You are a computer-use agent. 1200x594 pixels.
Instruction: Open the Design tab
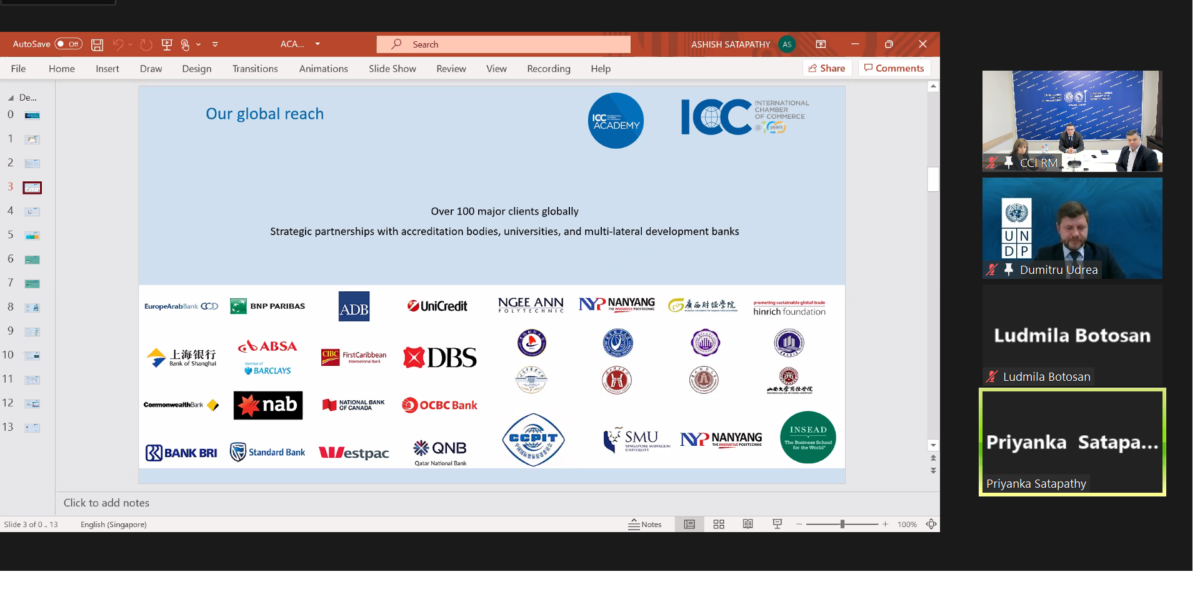[197, 69]
